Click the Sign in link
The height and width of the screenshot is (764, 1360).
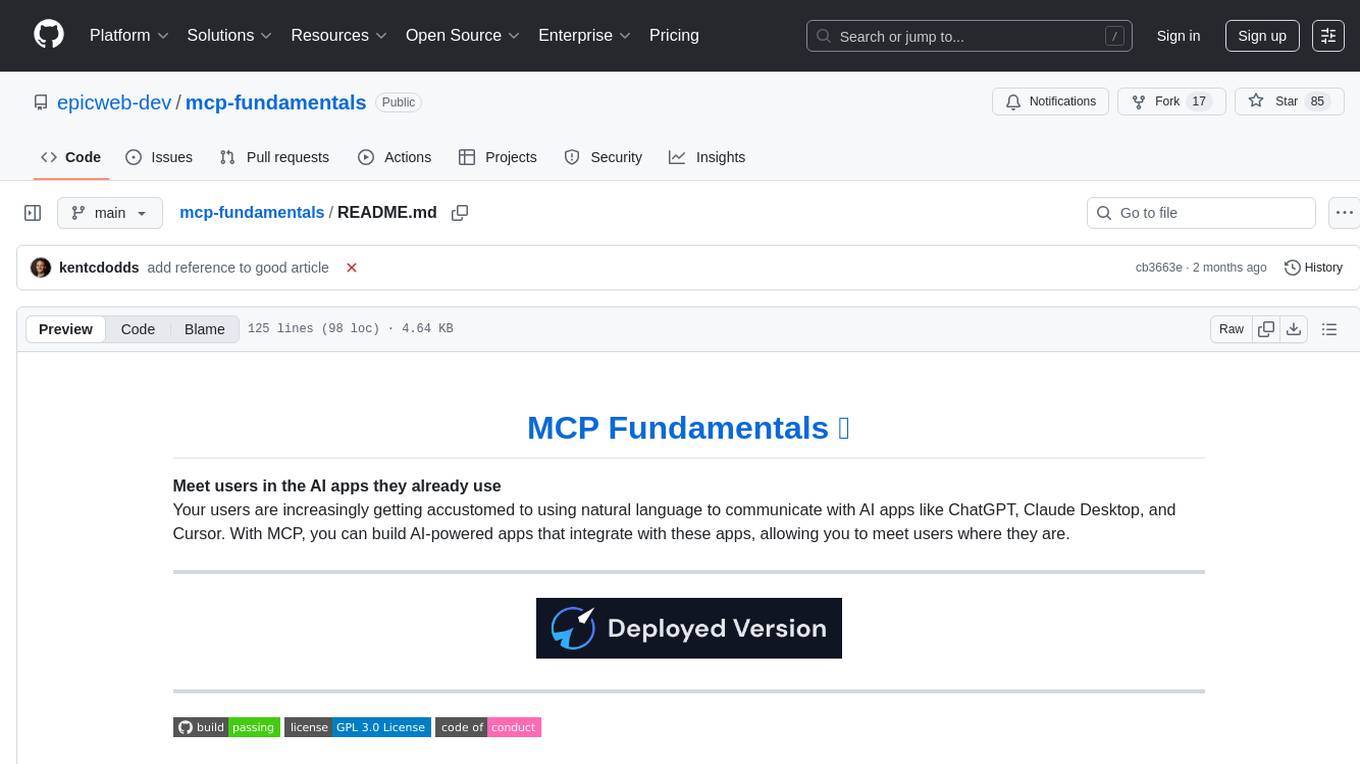(x=1178, y=36)
